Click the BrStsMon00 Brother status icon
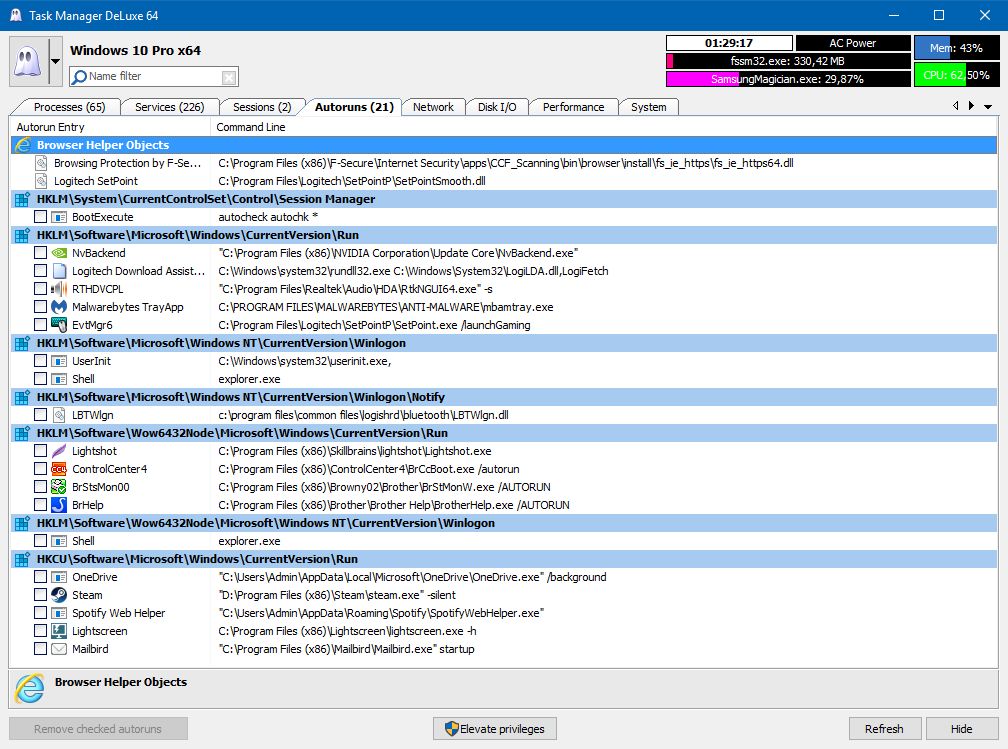This screenshot has width=1008, height=749. (x=59, y=487)
